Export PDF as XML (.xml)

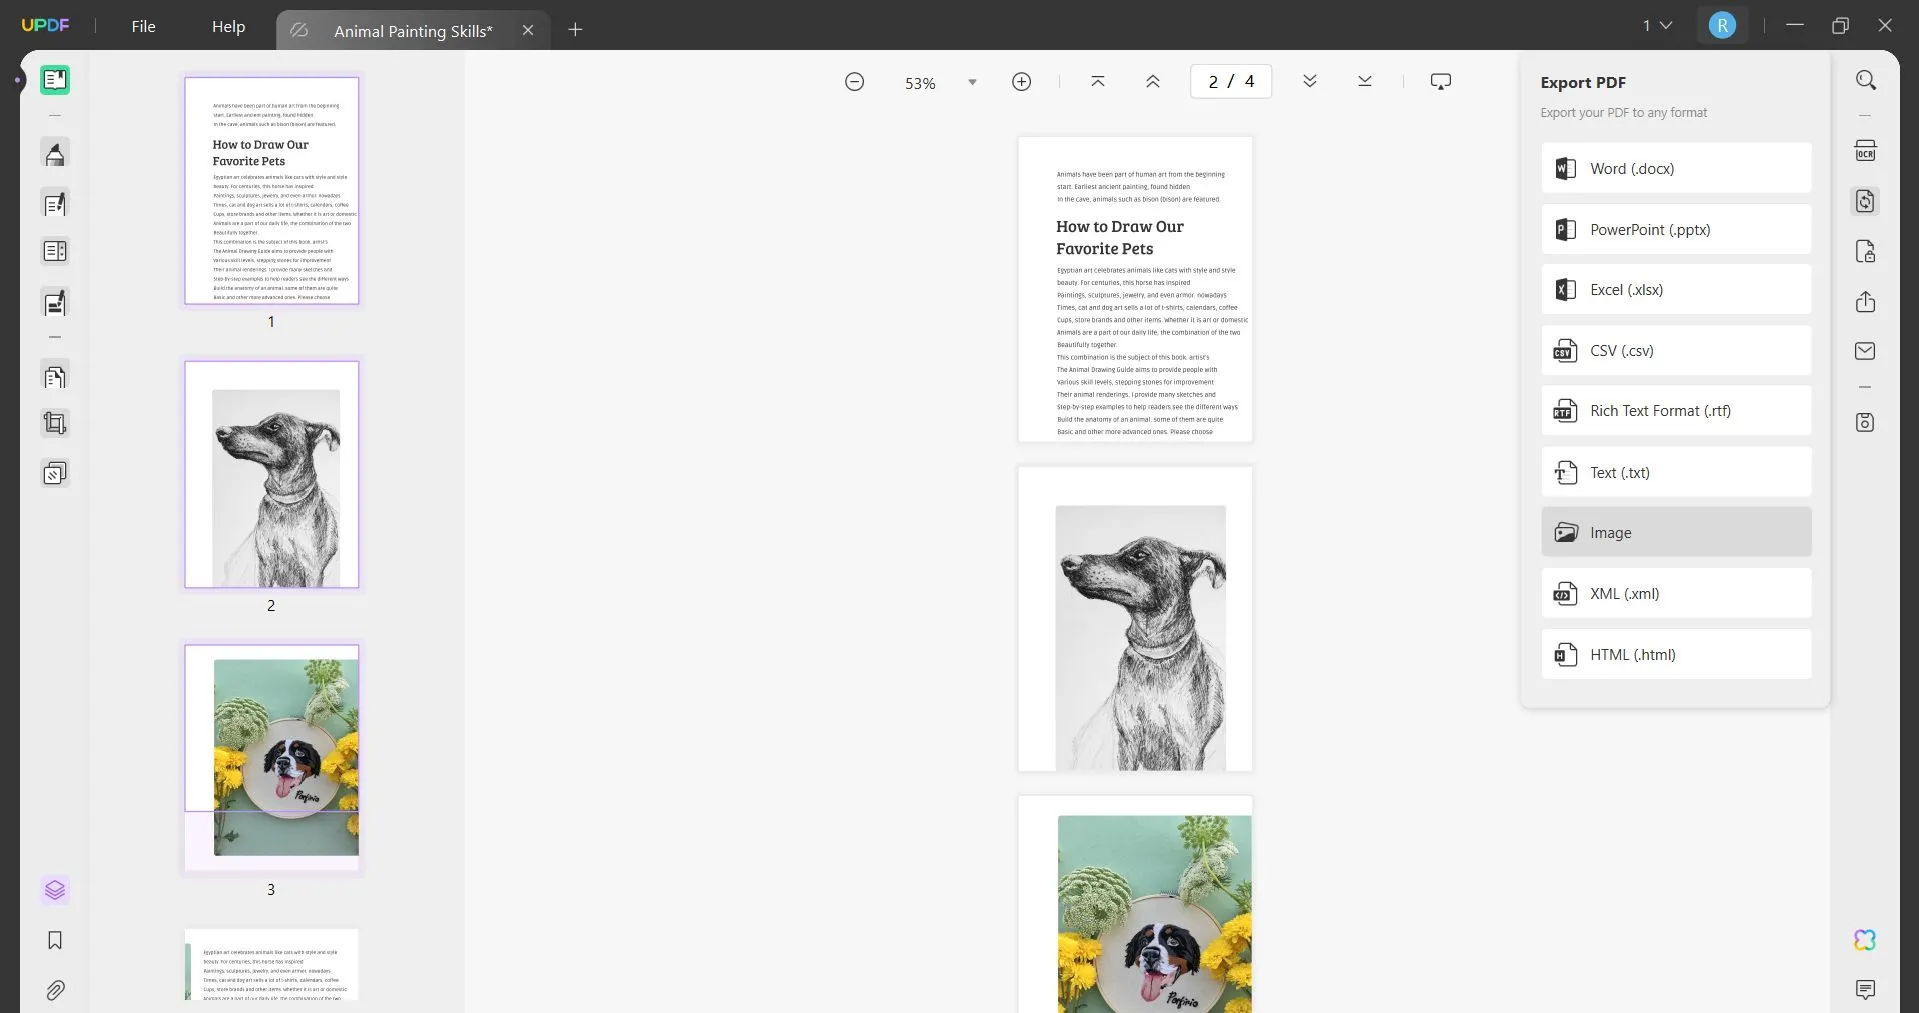1676,594
